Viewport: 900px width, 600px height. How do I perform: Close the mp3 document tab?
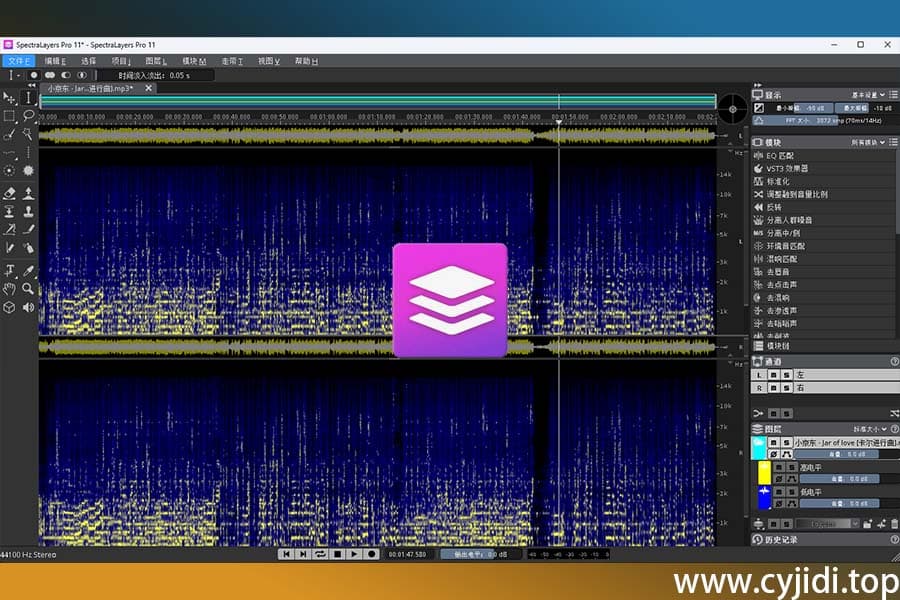click(x=149, y=88)
